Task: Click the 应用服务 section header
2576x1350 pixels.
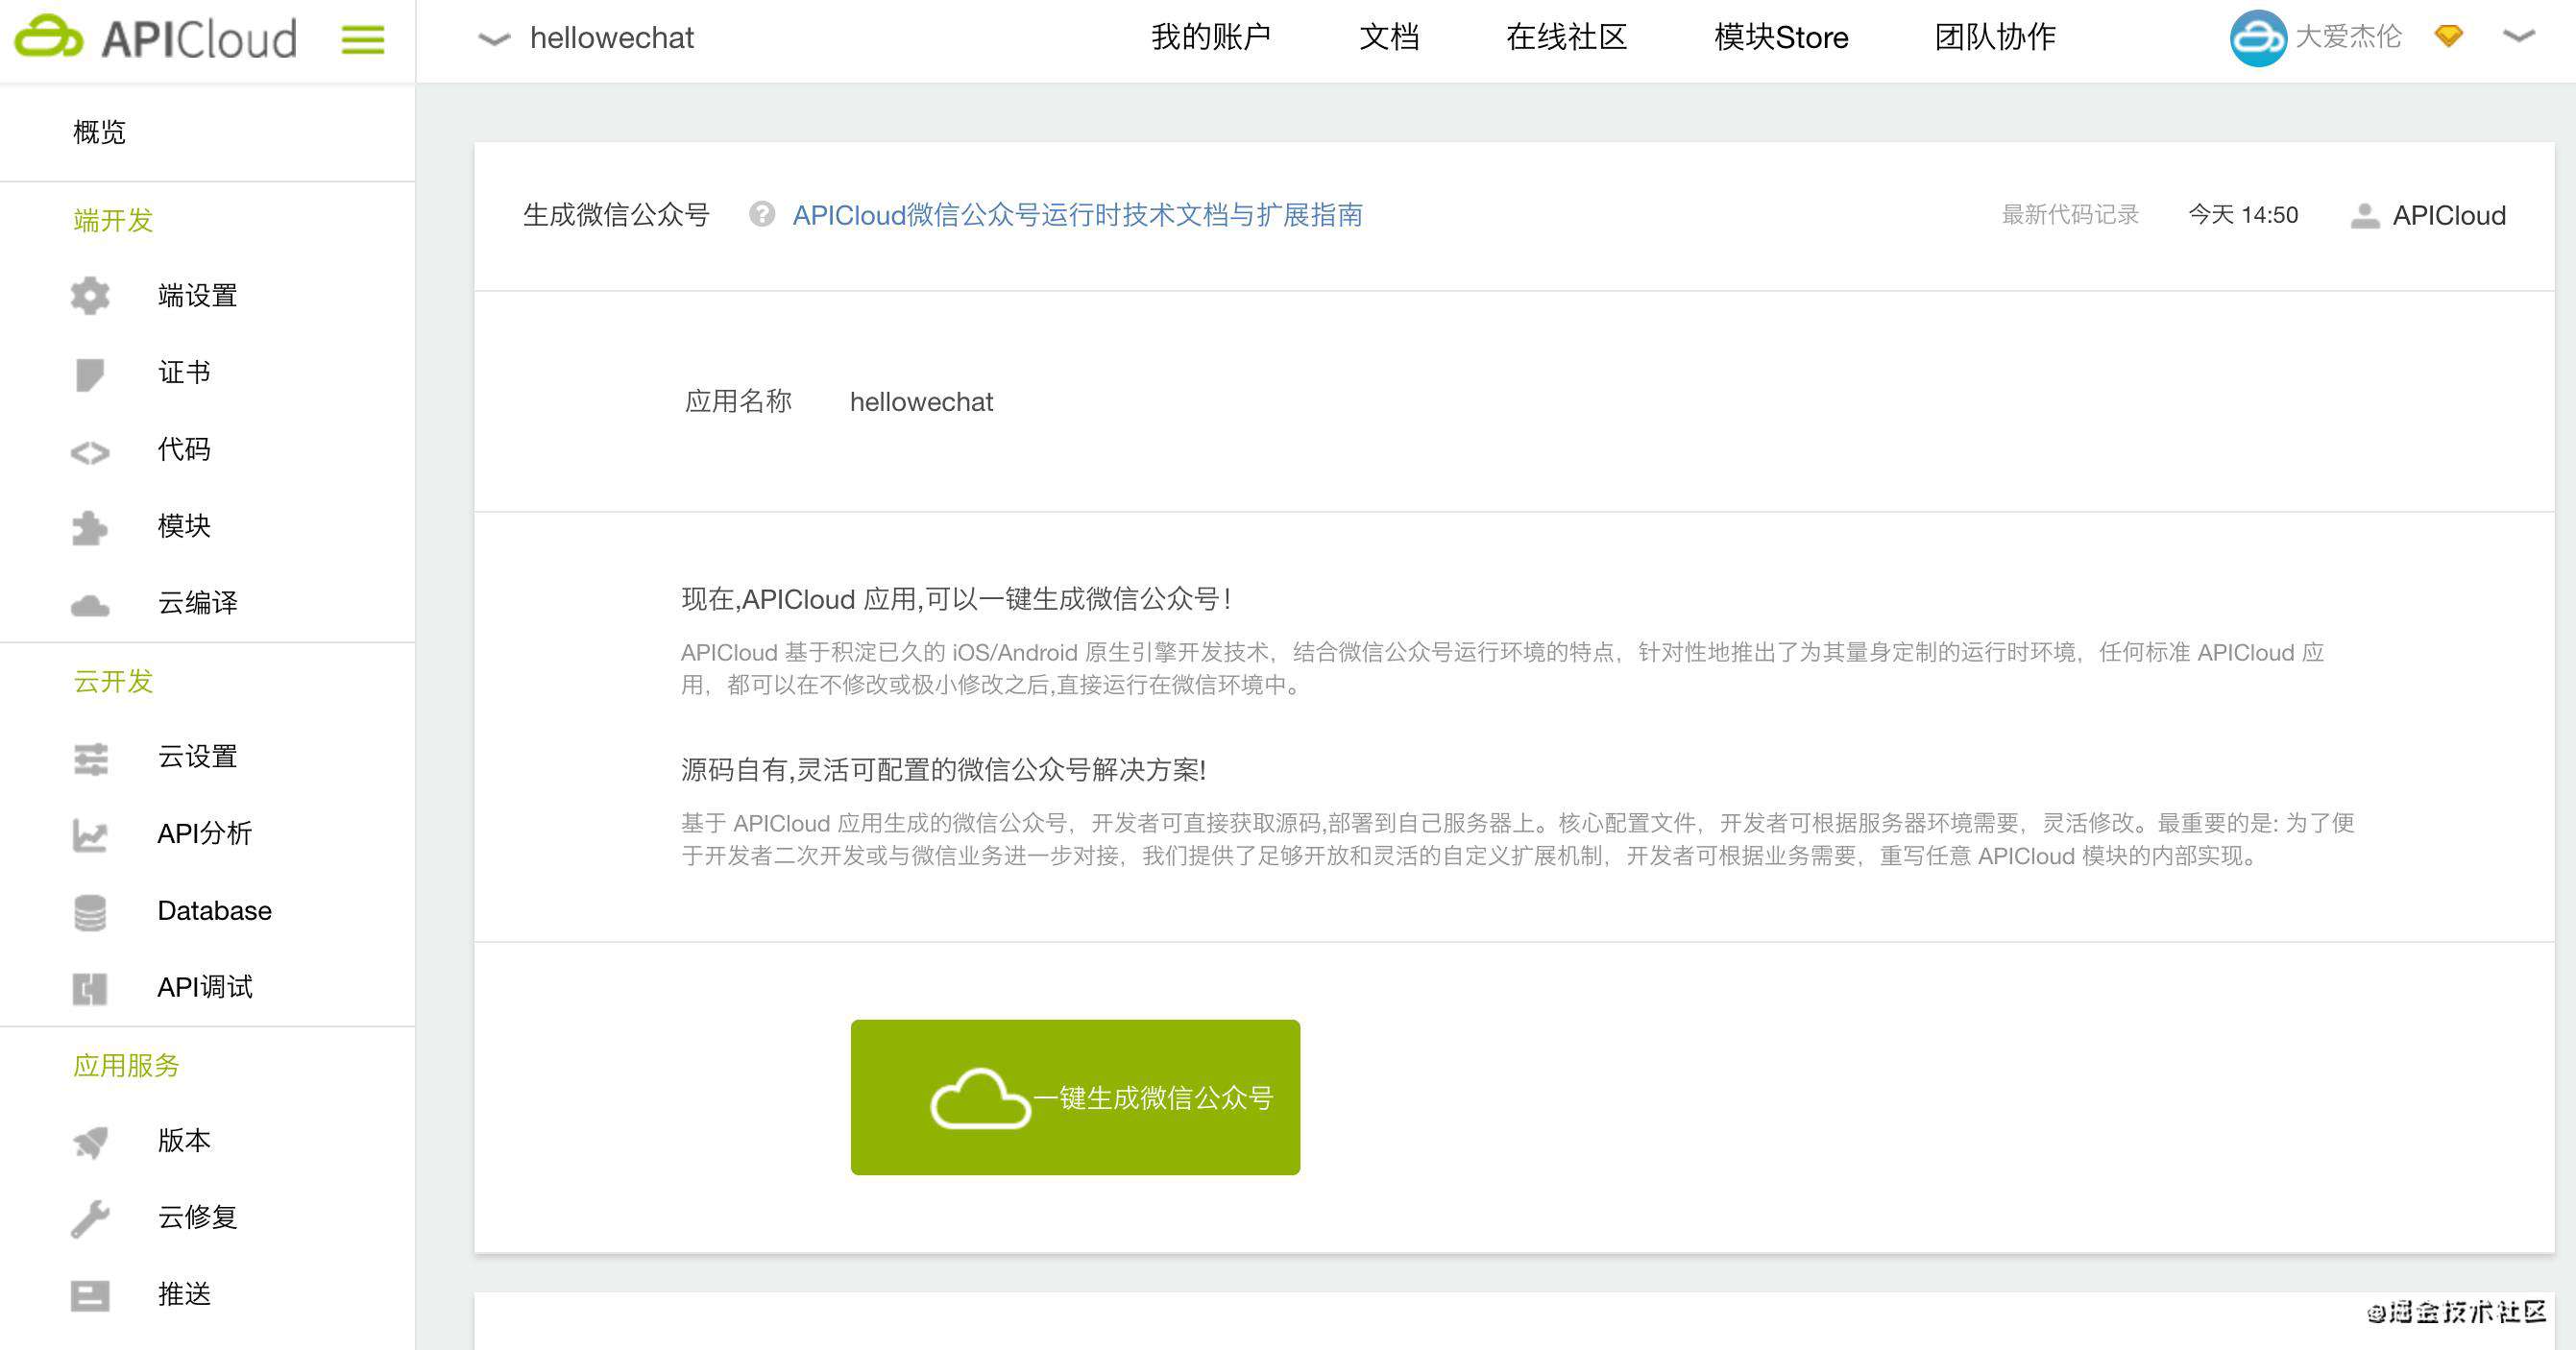Action: [x=126, y=1065]
